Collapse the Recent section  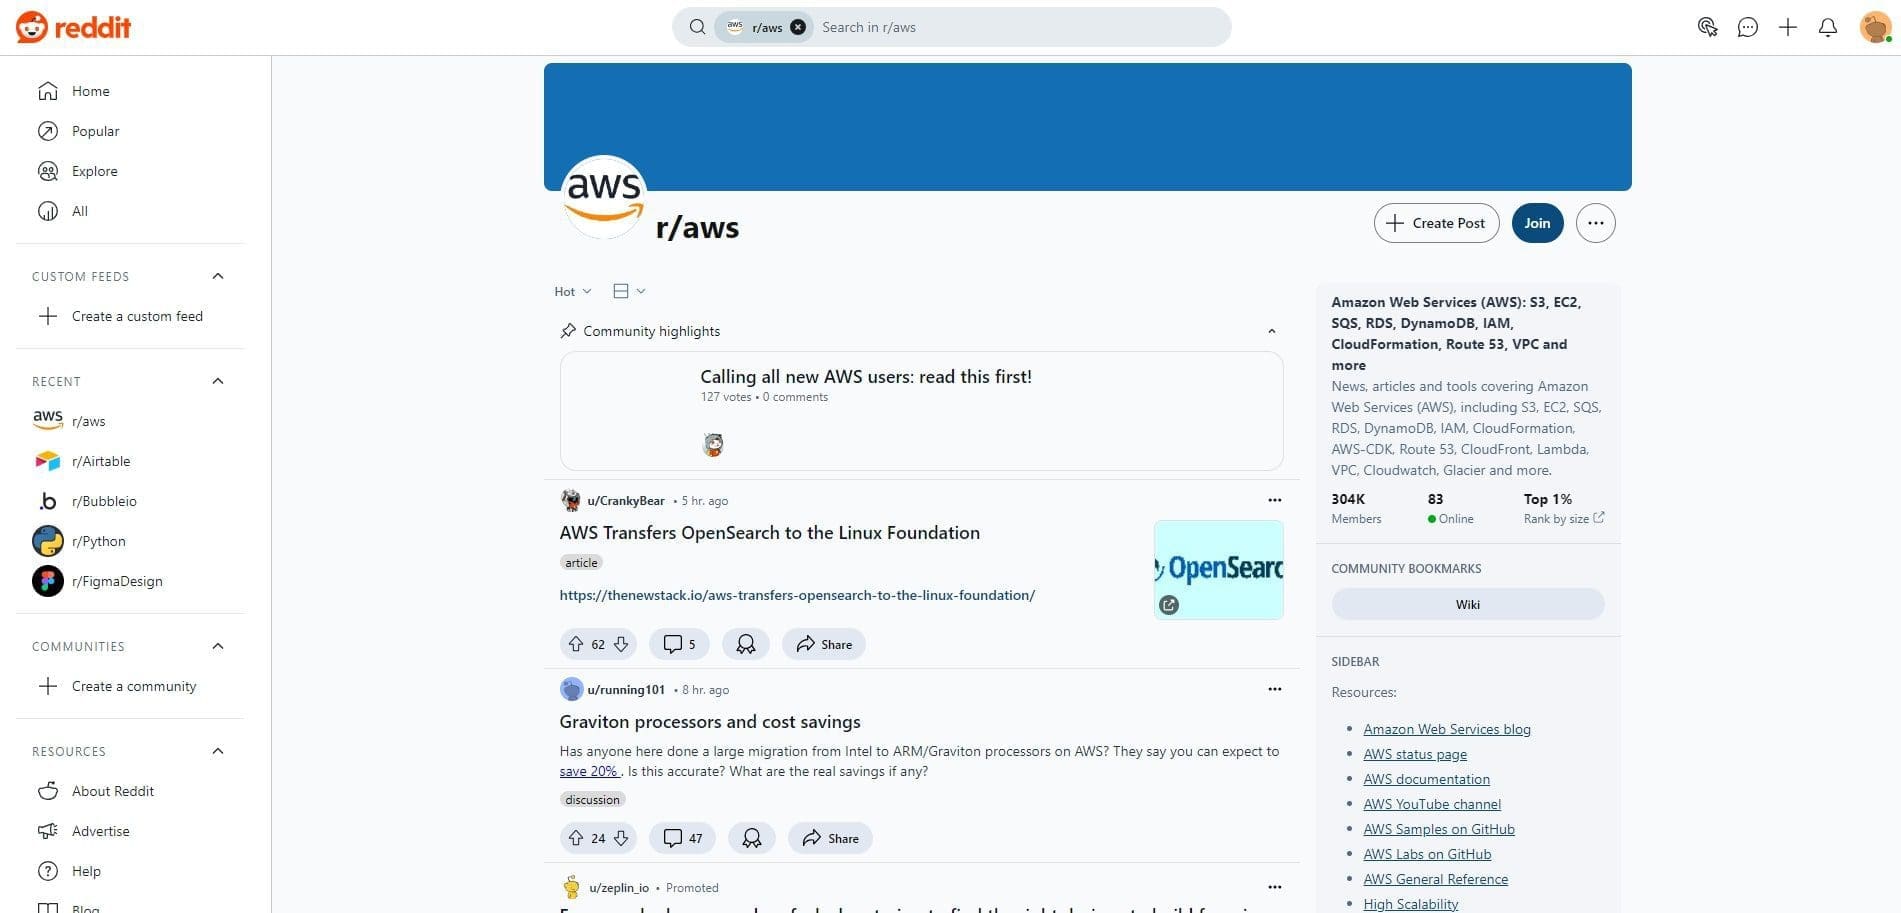click(x=218, y=381)
